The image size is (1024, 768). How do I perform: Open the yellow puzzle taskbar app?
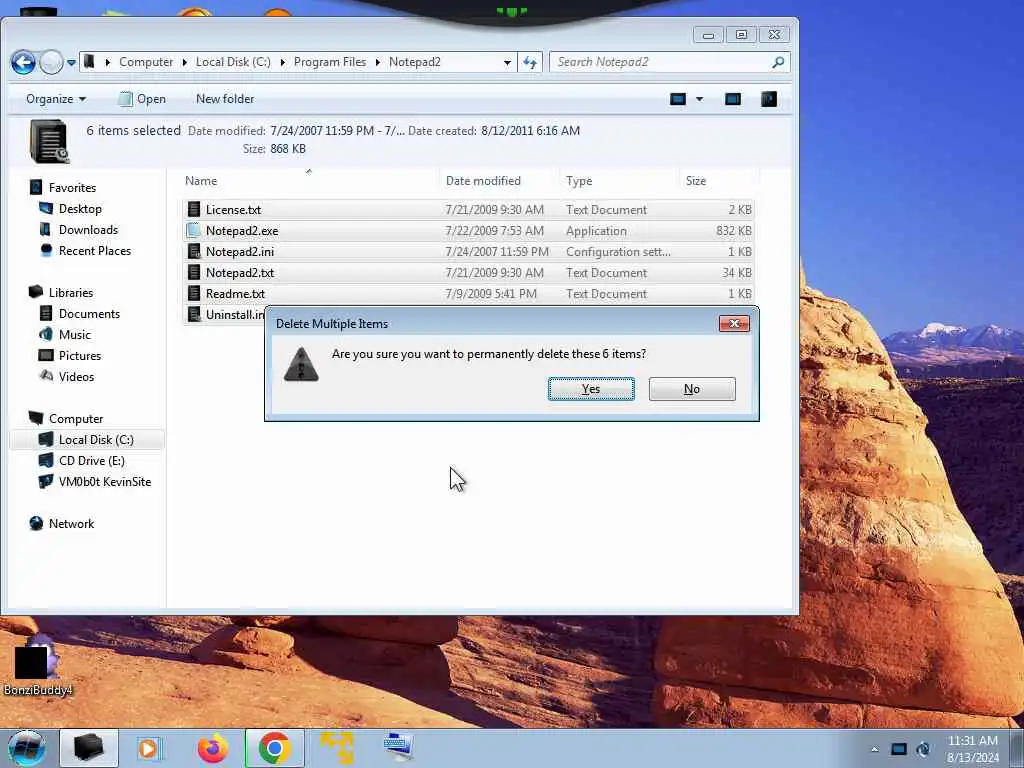(337, 748)
